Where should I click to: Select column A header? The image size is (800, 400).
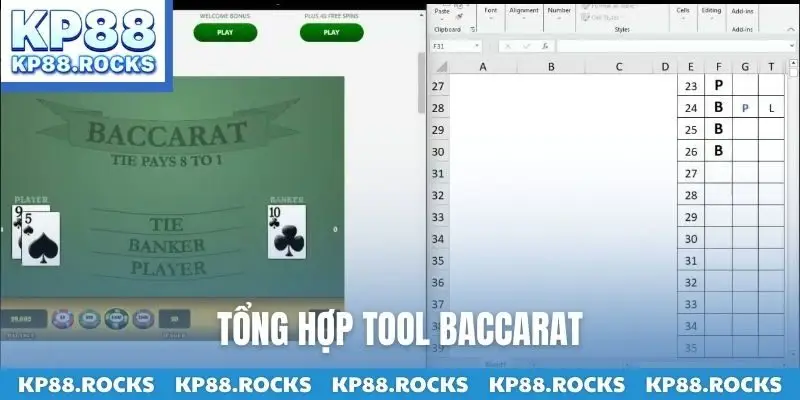click(x=483, y=67)
